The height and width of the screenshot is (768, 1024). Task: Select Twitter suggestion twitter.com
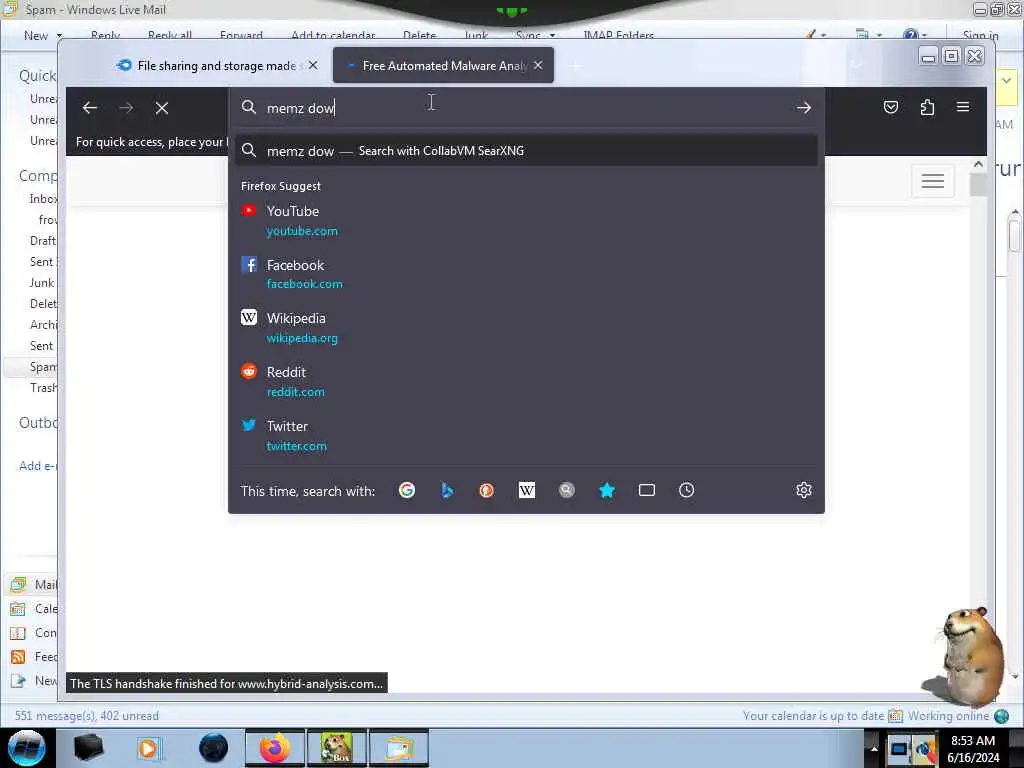click(x=526, y=436)
